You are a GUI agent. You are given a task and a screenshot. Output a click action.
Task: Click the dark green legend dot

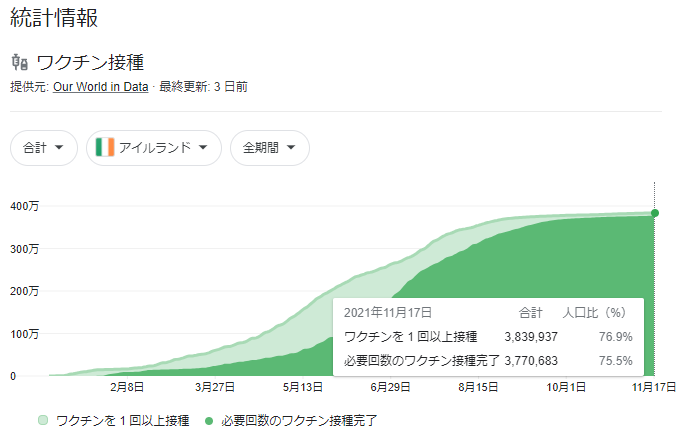(x=209, y=421)
